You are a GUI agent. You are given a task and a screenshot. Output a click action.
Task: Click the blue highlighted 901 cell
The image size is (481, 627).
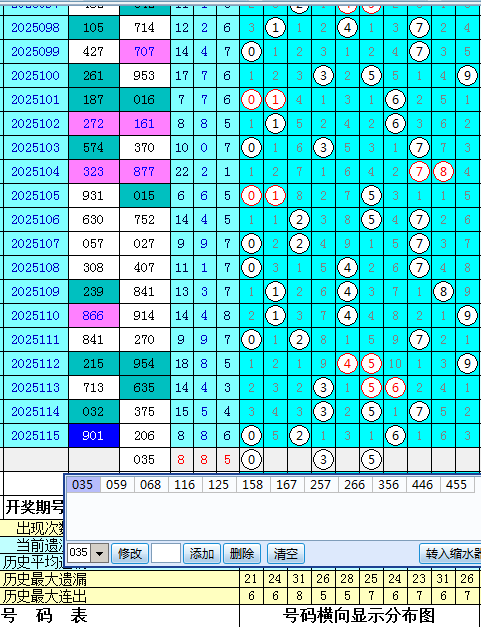click(x=94, y=435)
